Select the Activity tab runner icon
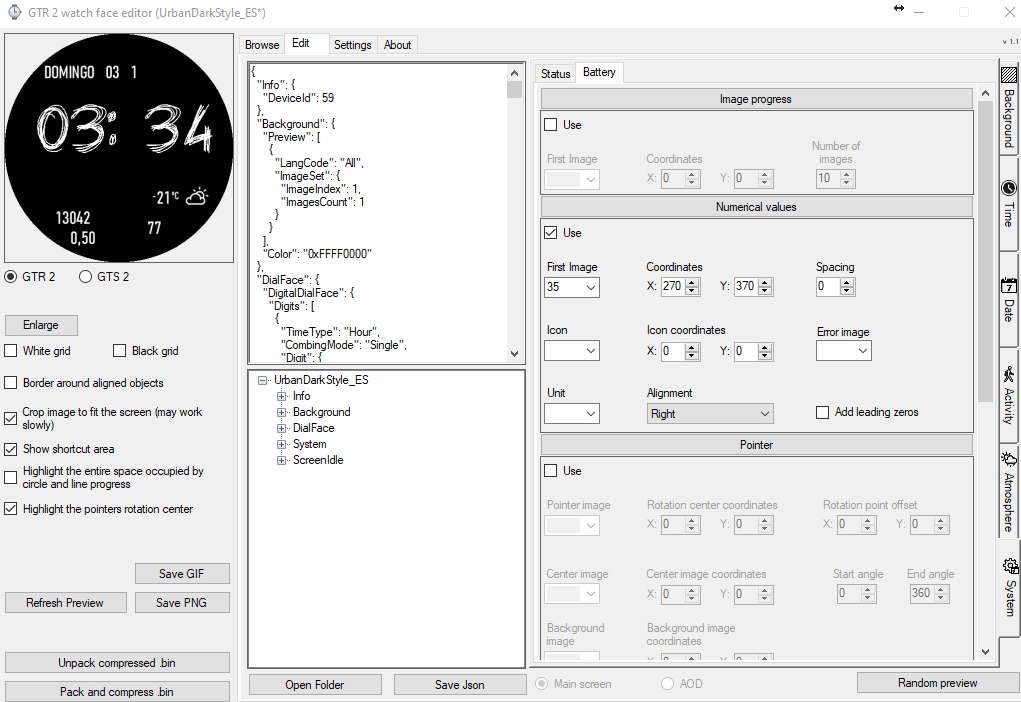The height and width of the screenshot is (702, 1021). [x=1008, y=375]
